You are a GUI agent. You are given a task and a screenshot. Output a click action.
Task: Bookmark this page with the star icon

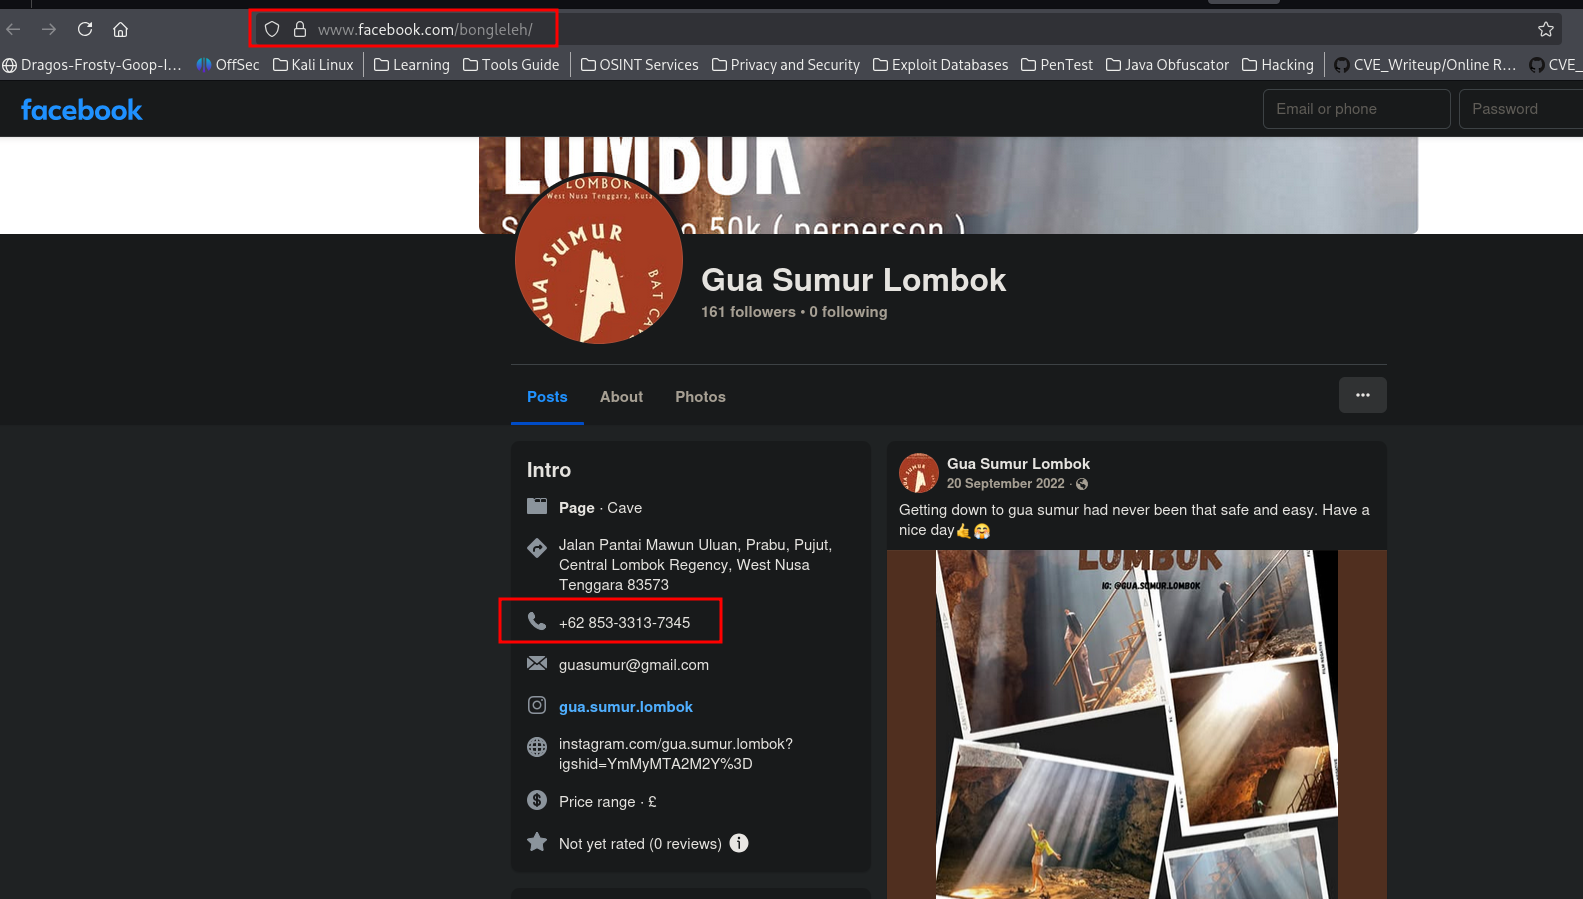click(1545, 29)
